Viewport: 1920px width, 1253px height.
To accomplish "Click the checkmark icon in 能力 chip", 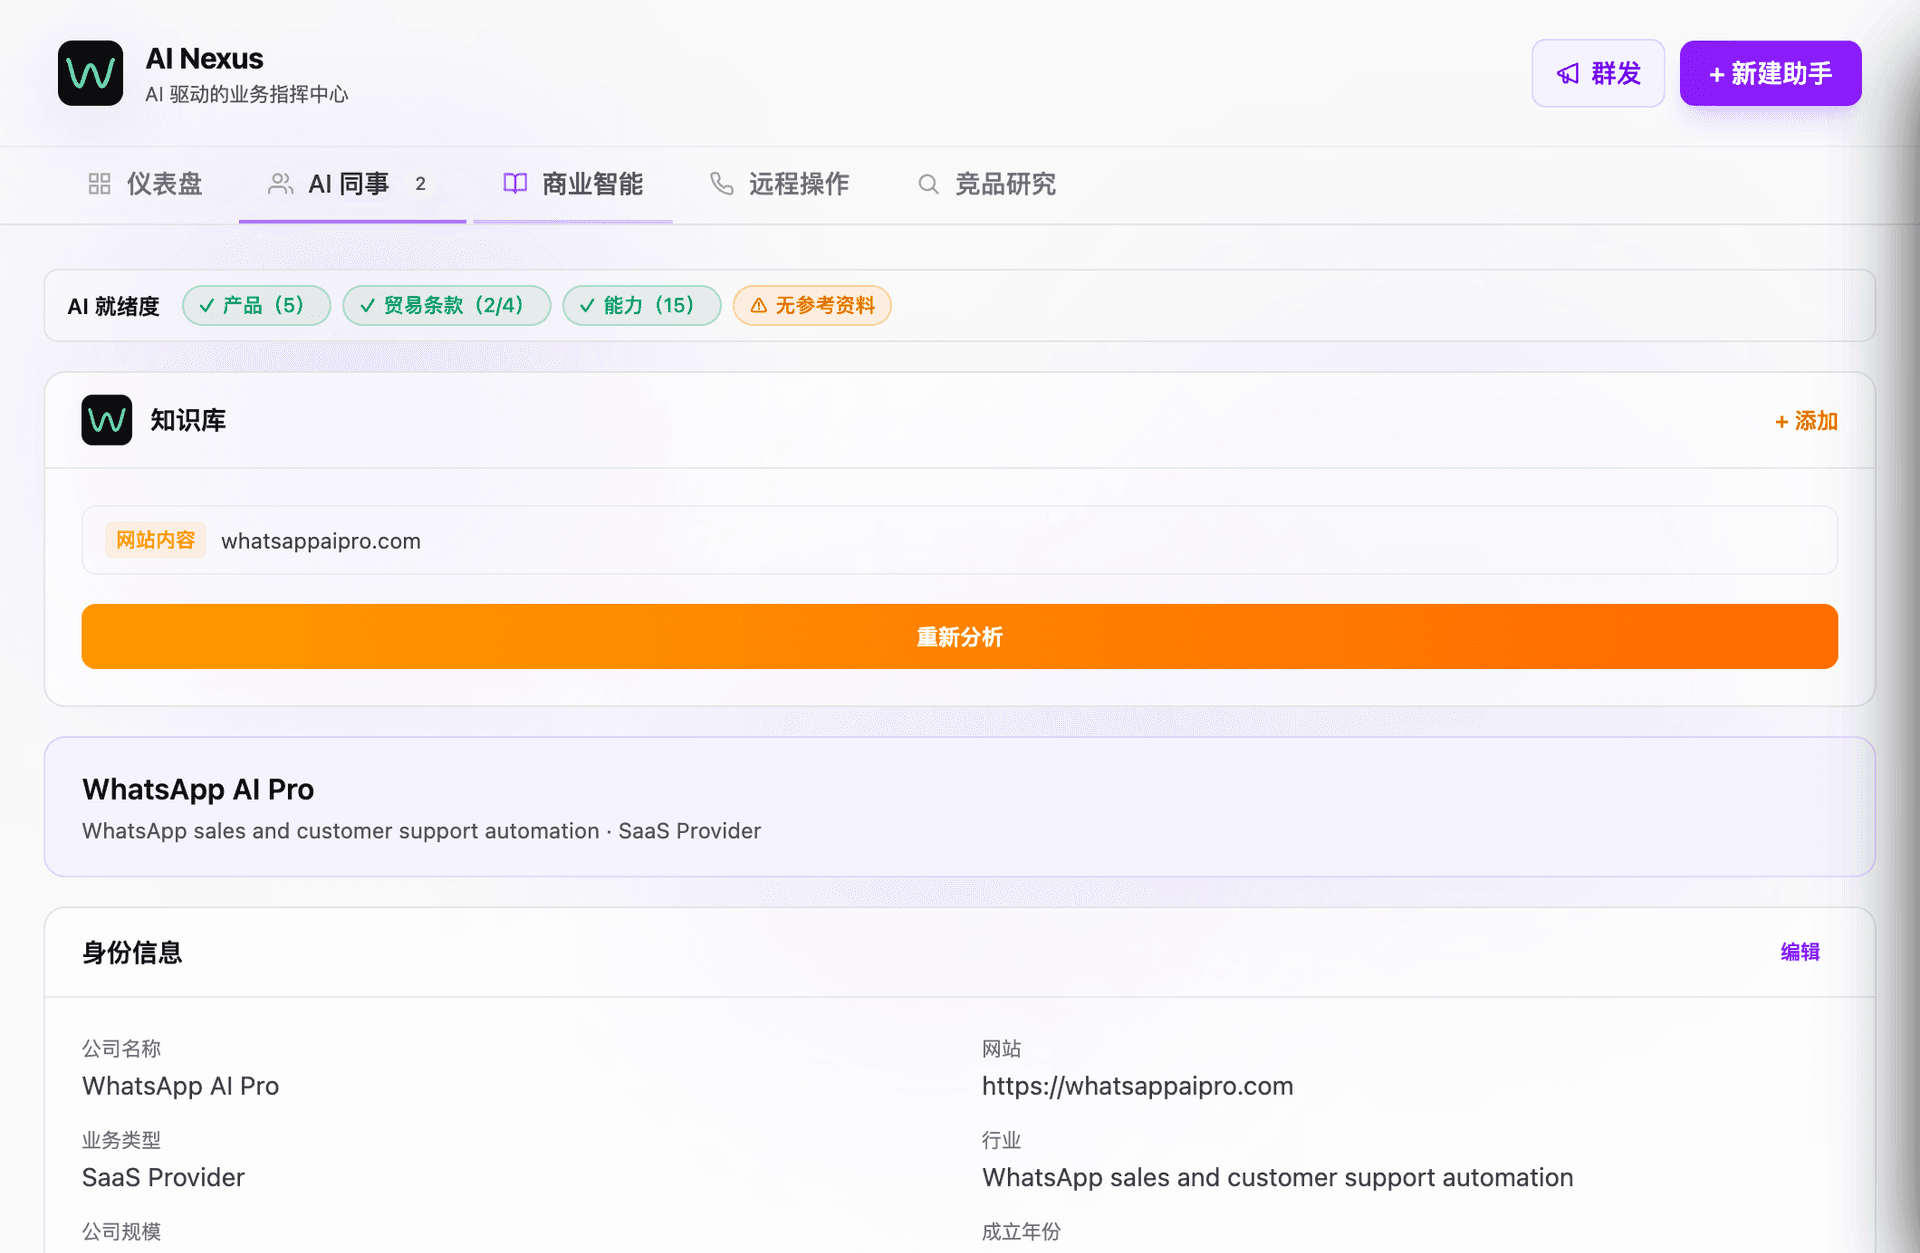I will click(x=588, y=306).
